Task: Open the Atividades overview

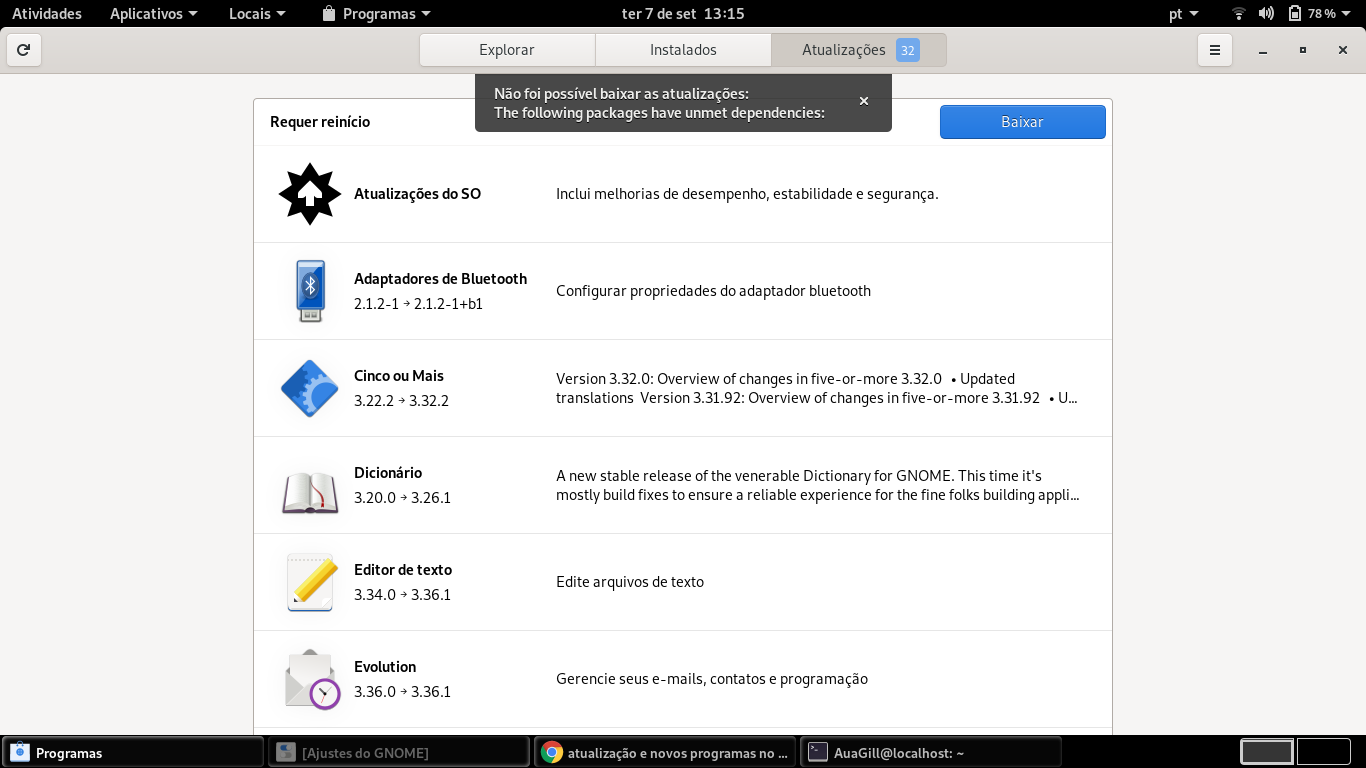Action: tap(47, 14)
